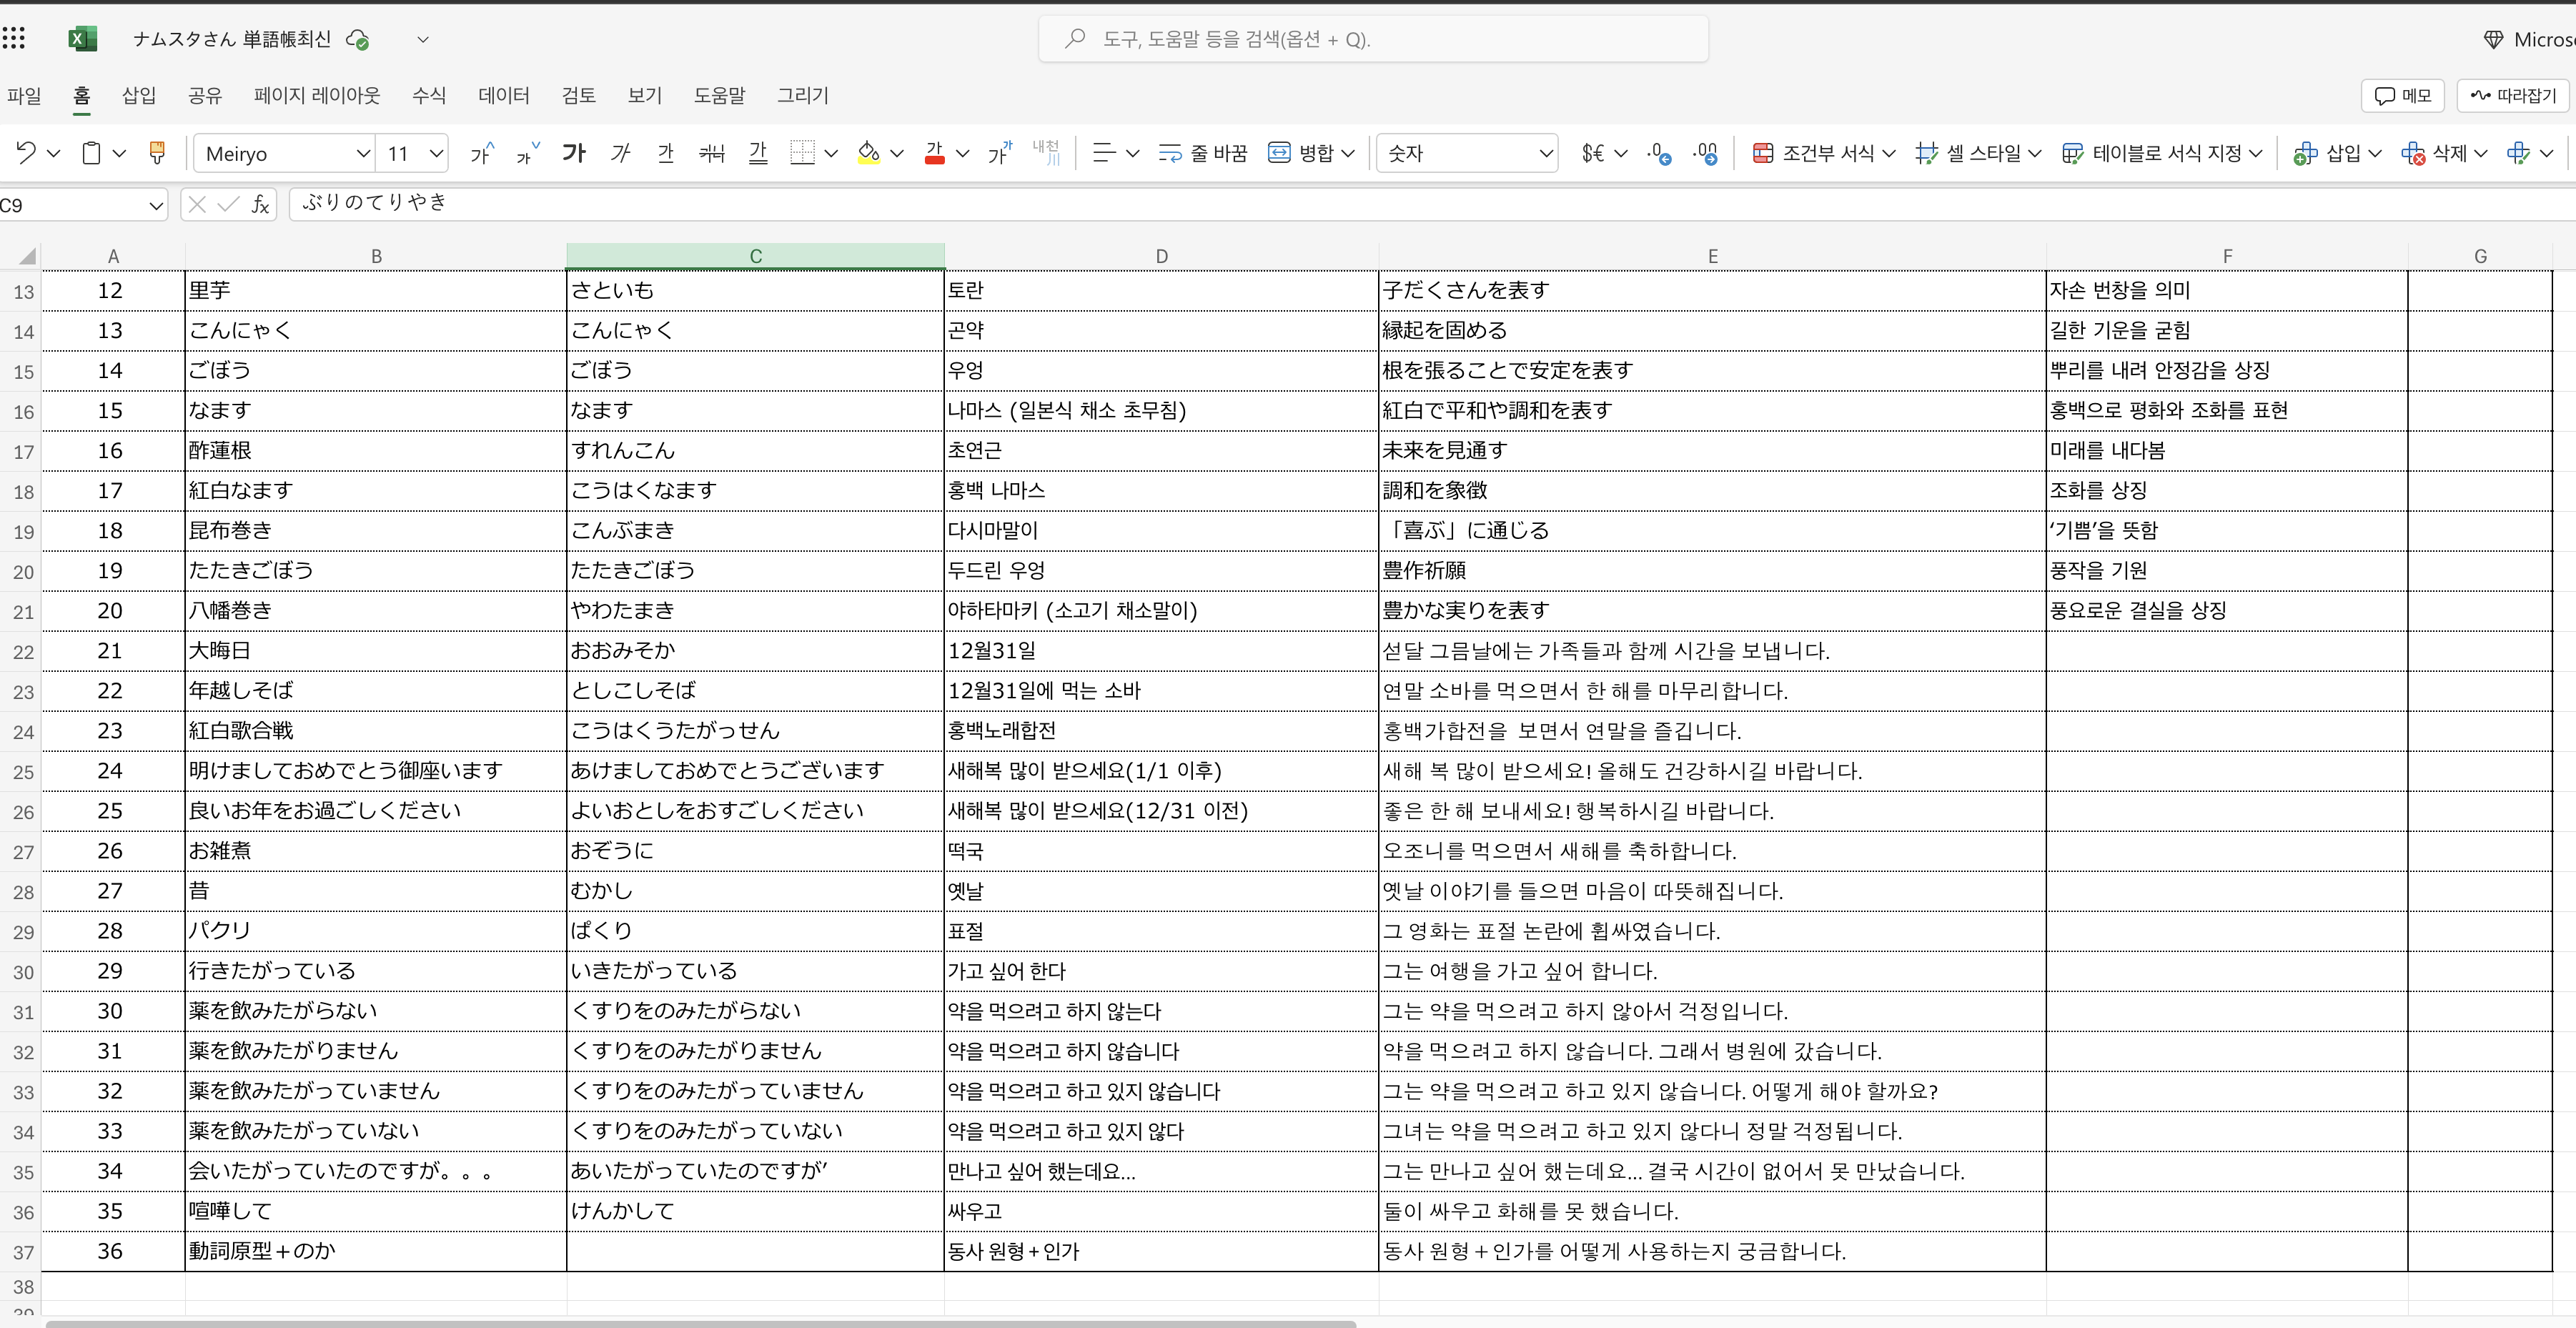Image resolution: width=2576 pixels, height=1328 pixels.
Task: Click the increase decimal places icon
Action: pos(1659,153)
